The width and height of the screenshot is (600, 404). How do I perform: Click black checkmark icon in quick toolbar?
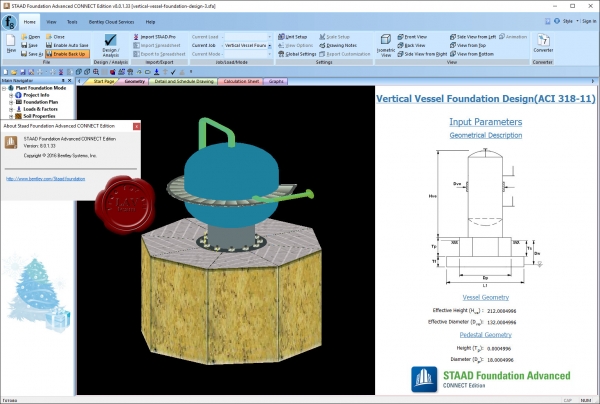coord(173,72)
